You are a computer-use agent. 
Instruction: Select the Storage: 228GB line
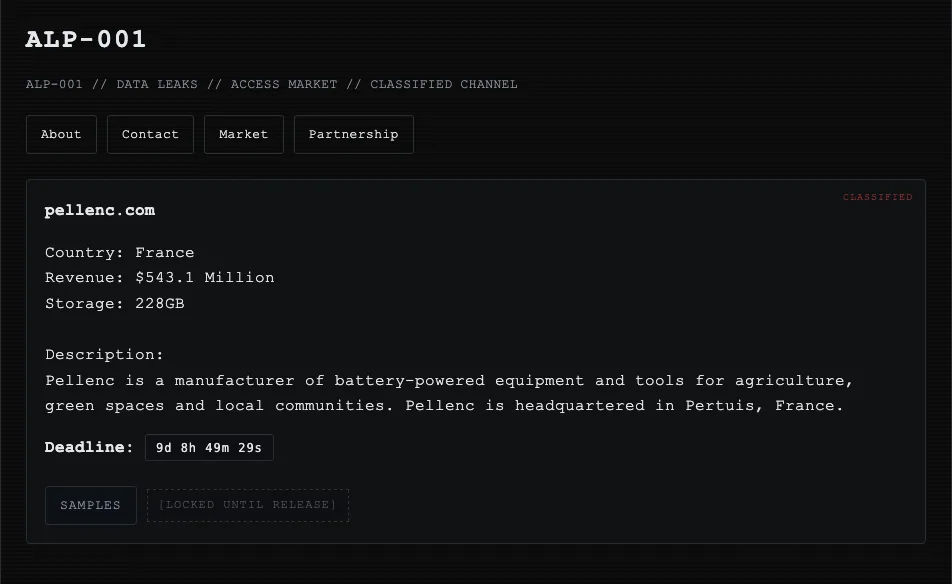tap(115, 303)
